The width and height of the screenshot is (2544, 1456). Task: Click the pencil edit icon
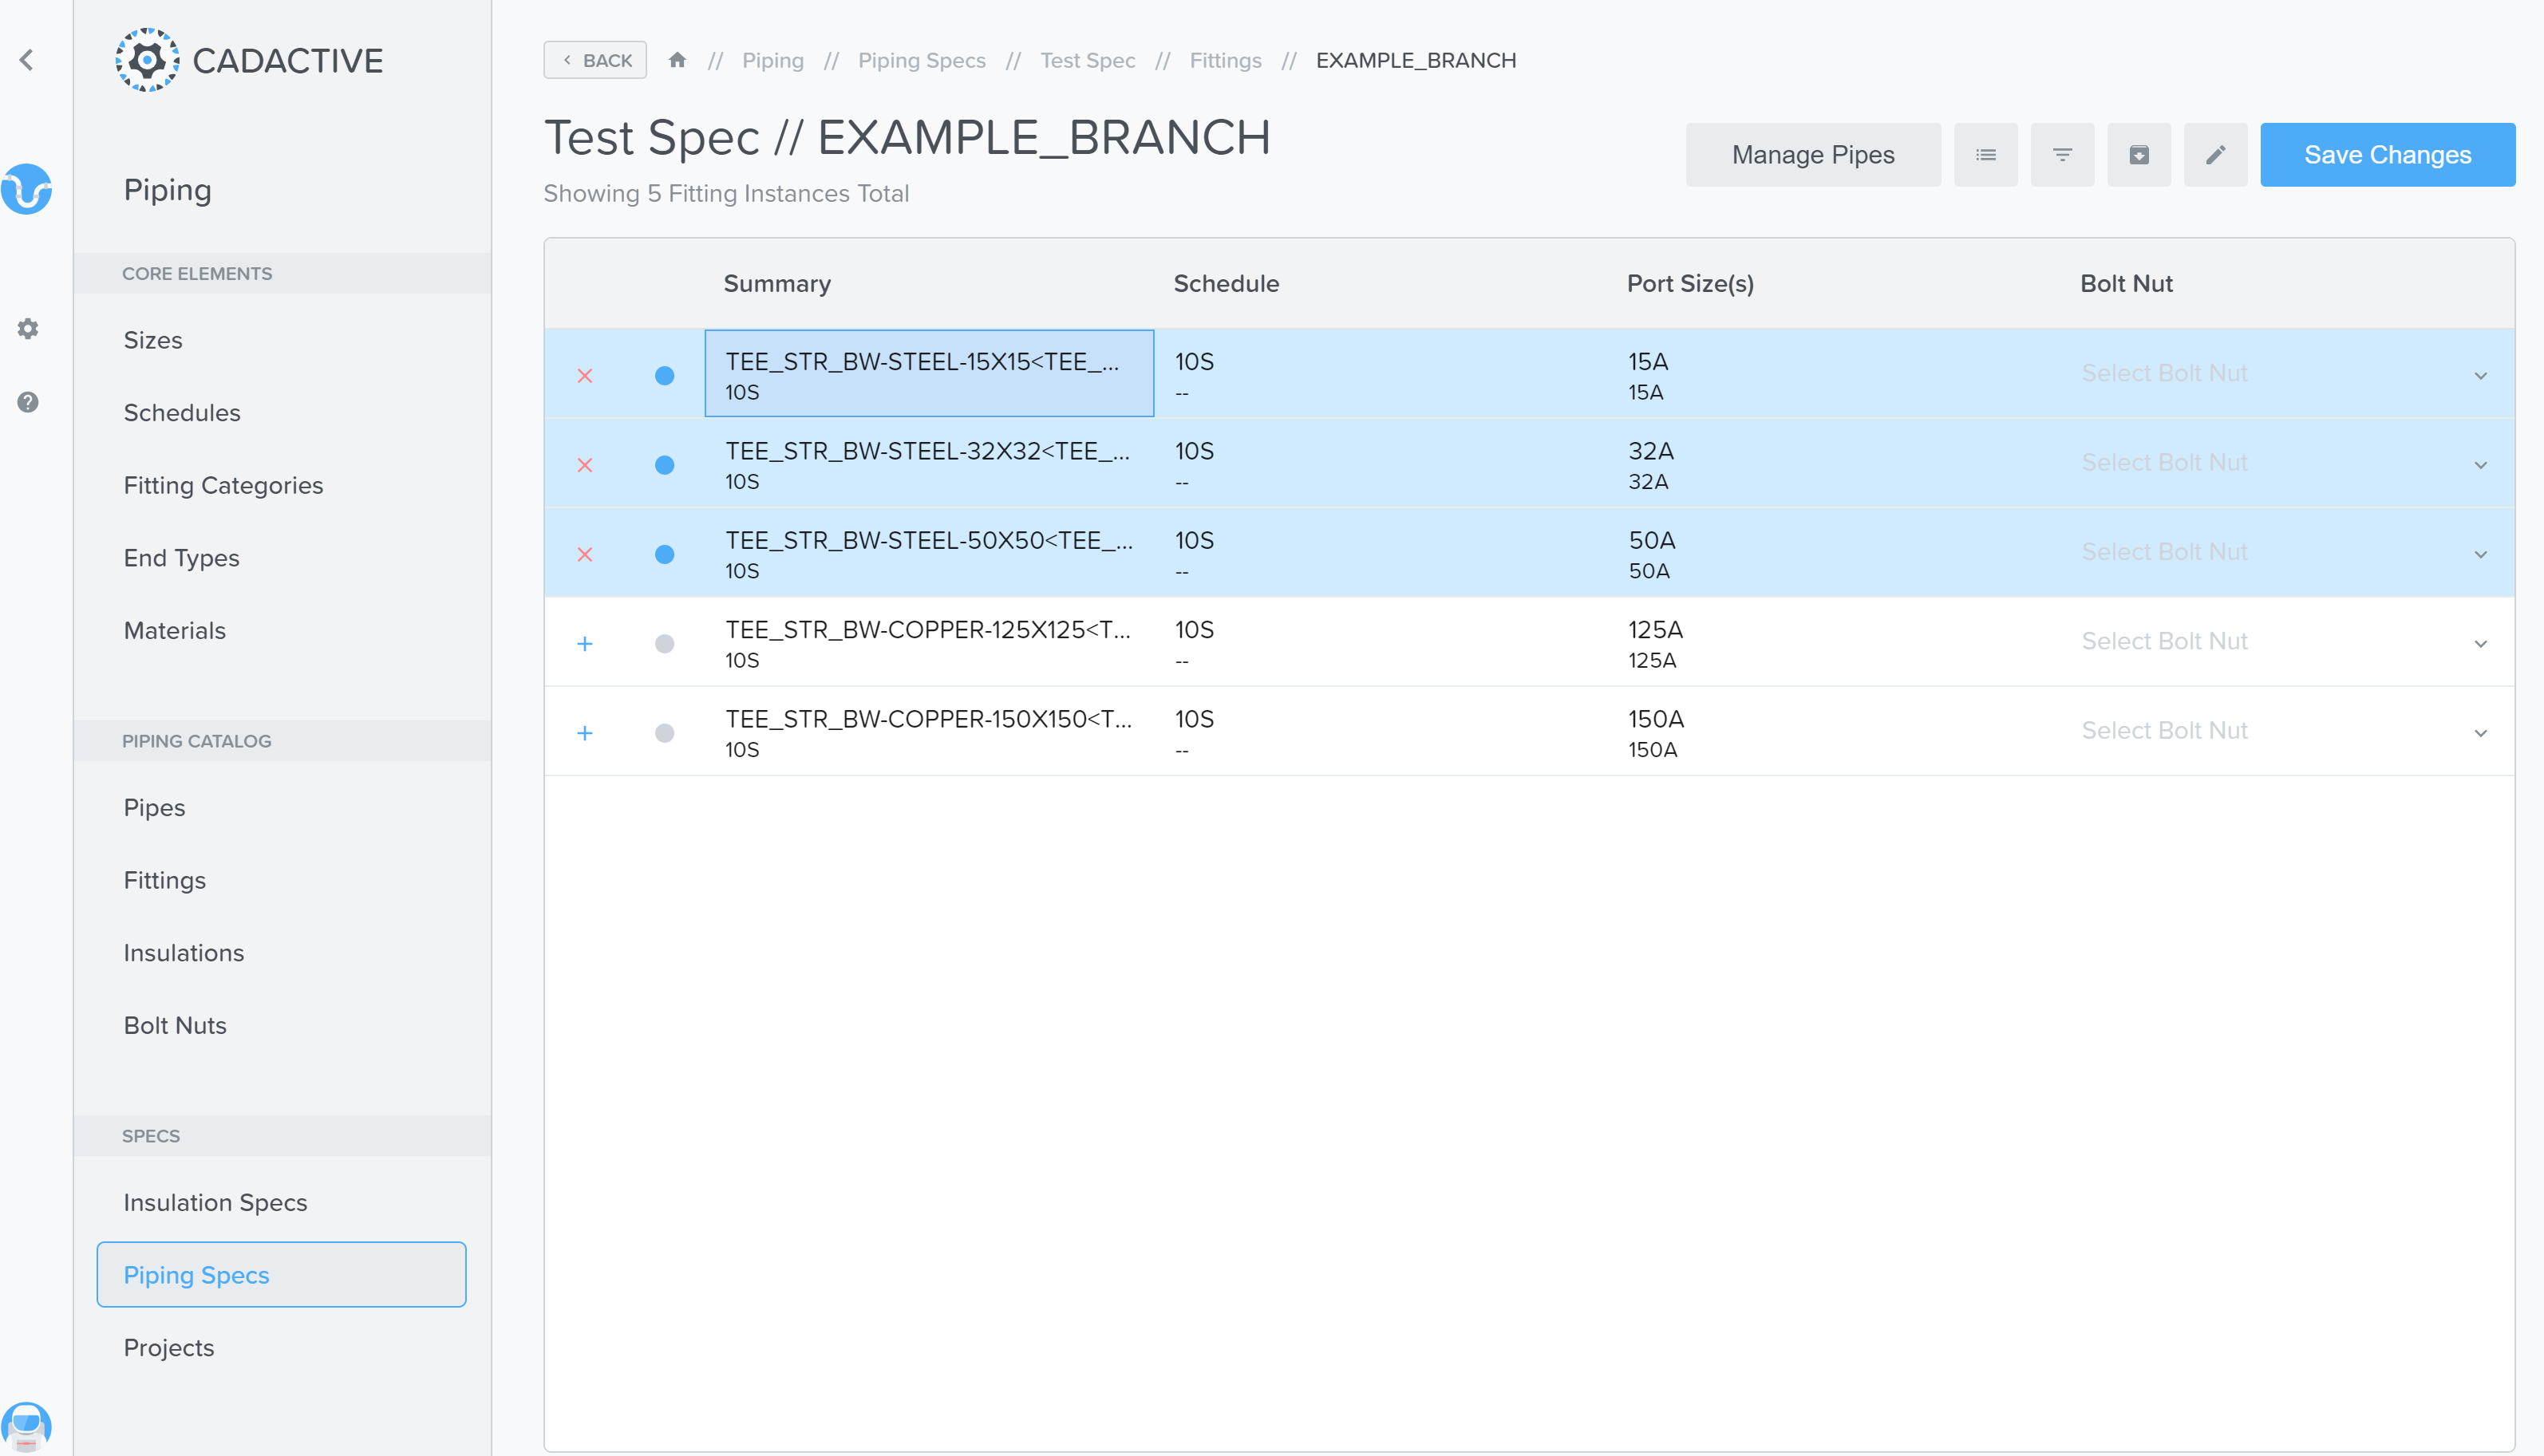click(x=2215, y=155)
